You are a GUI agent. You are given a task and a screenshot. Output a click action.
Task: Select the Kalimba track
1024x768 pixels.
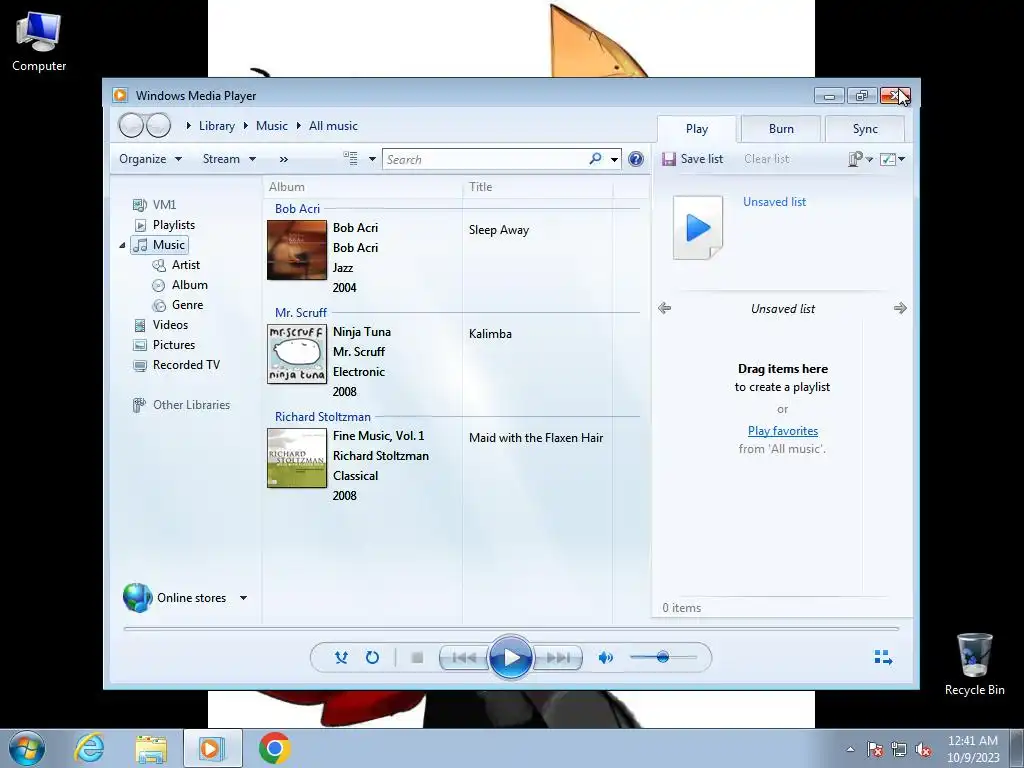click(x=490, y=334)
